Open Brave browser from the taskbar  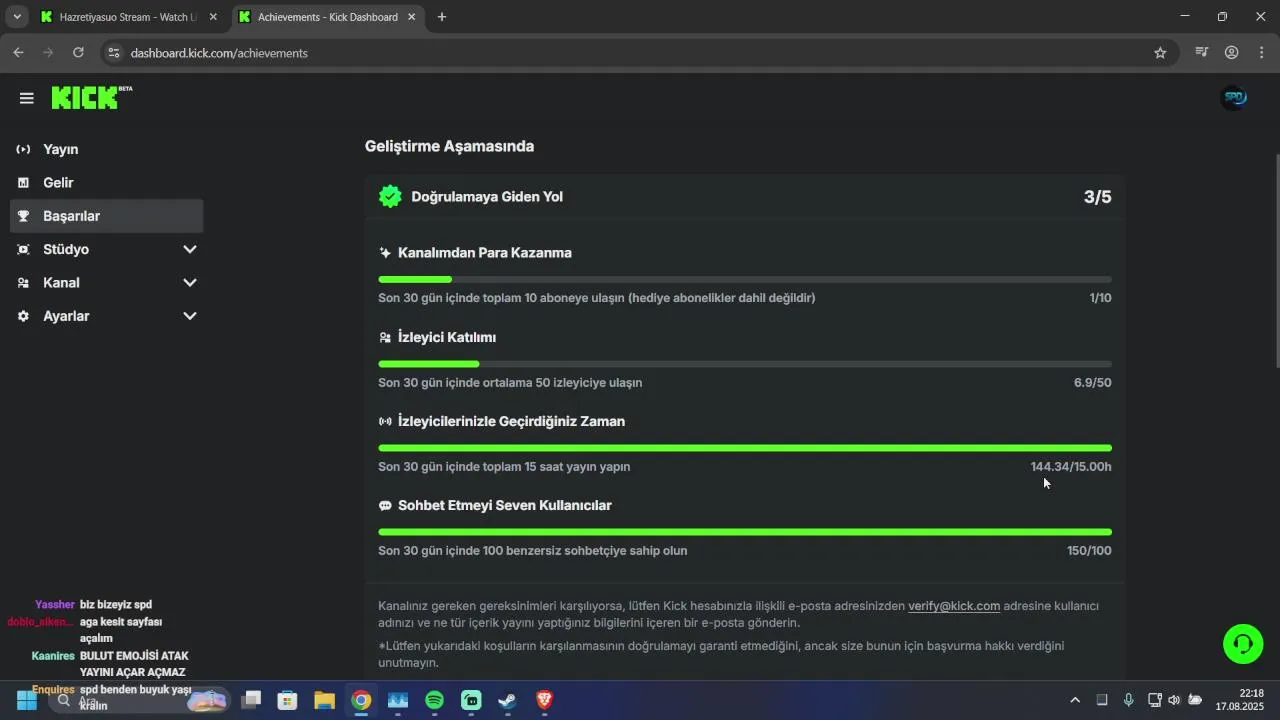544,700
